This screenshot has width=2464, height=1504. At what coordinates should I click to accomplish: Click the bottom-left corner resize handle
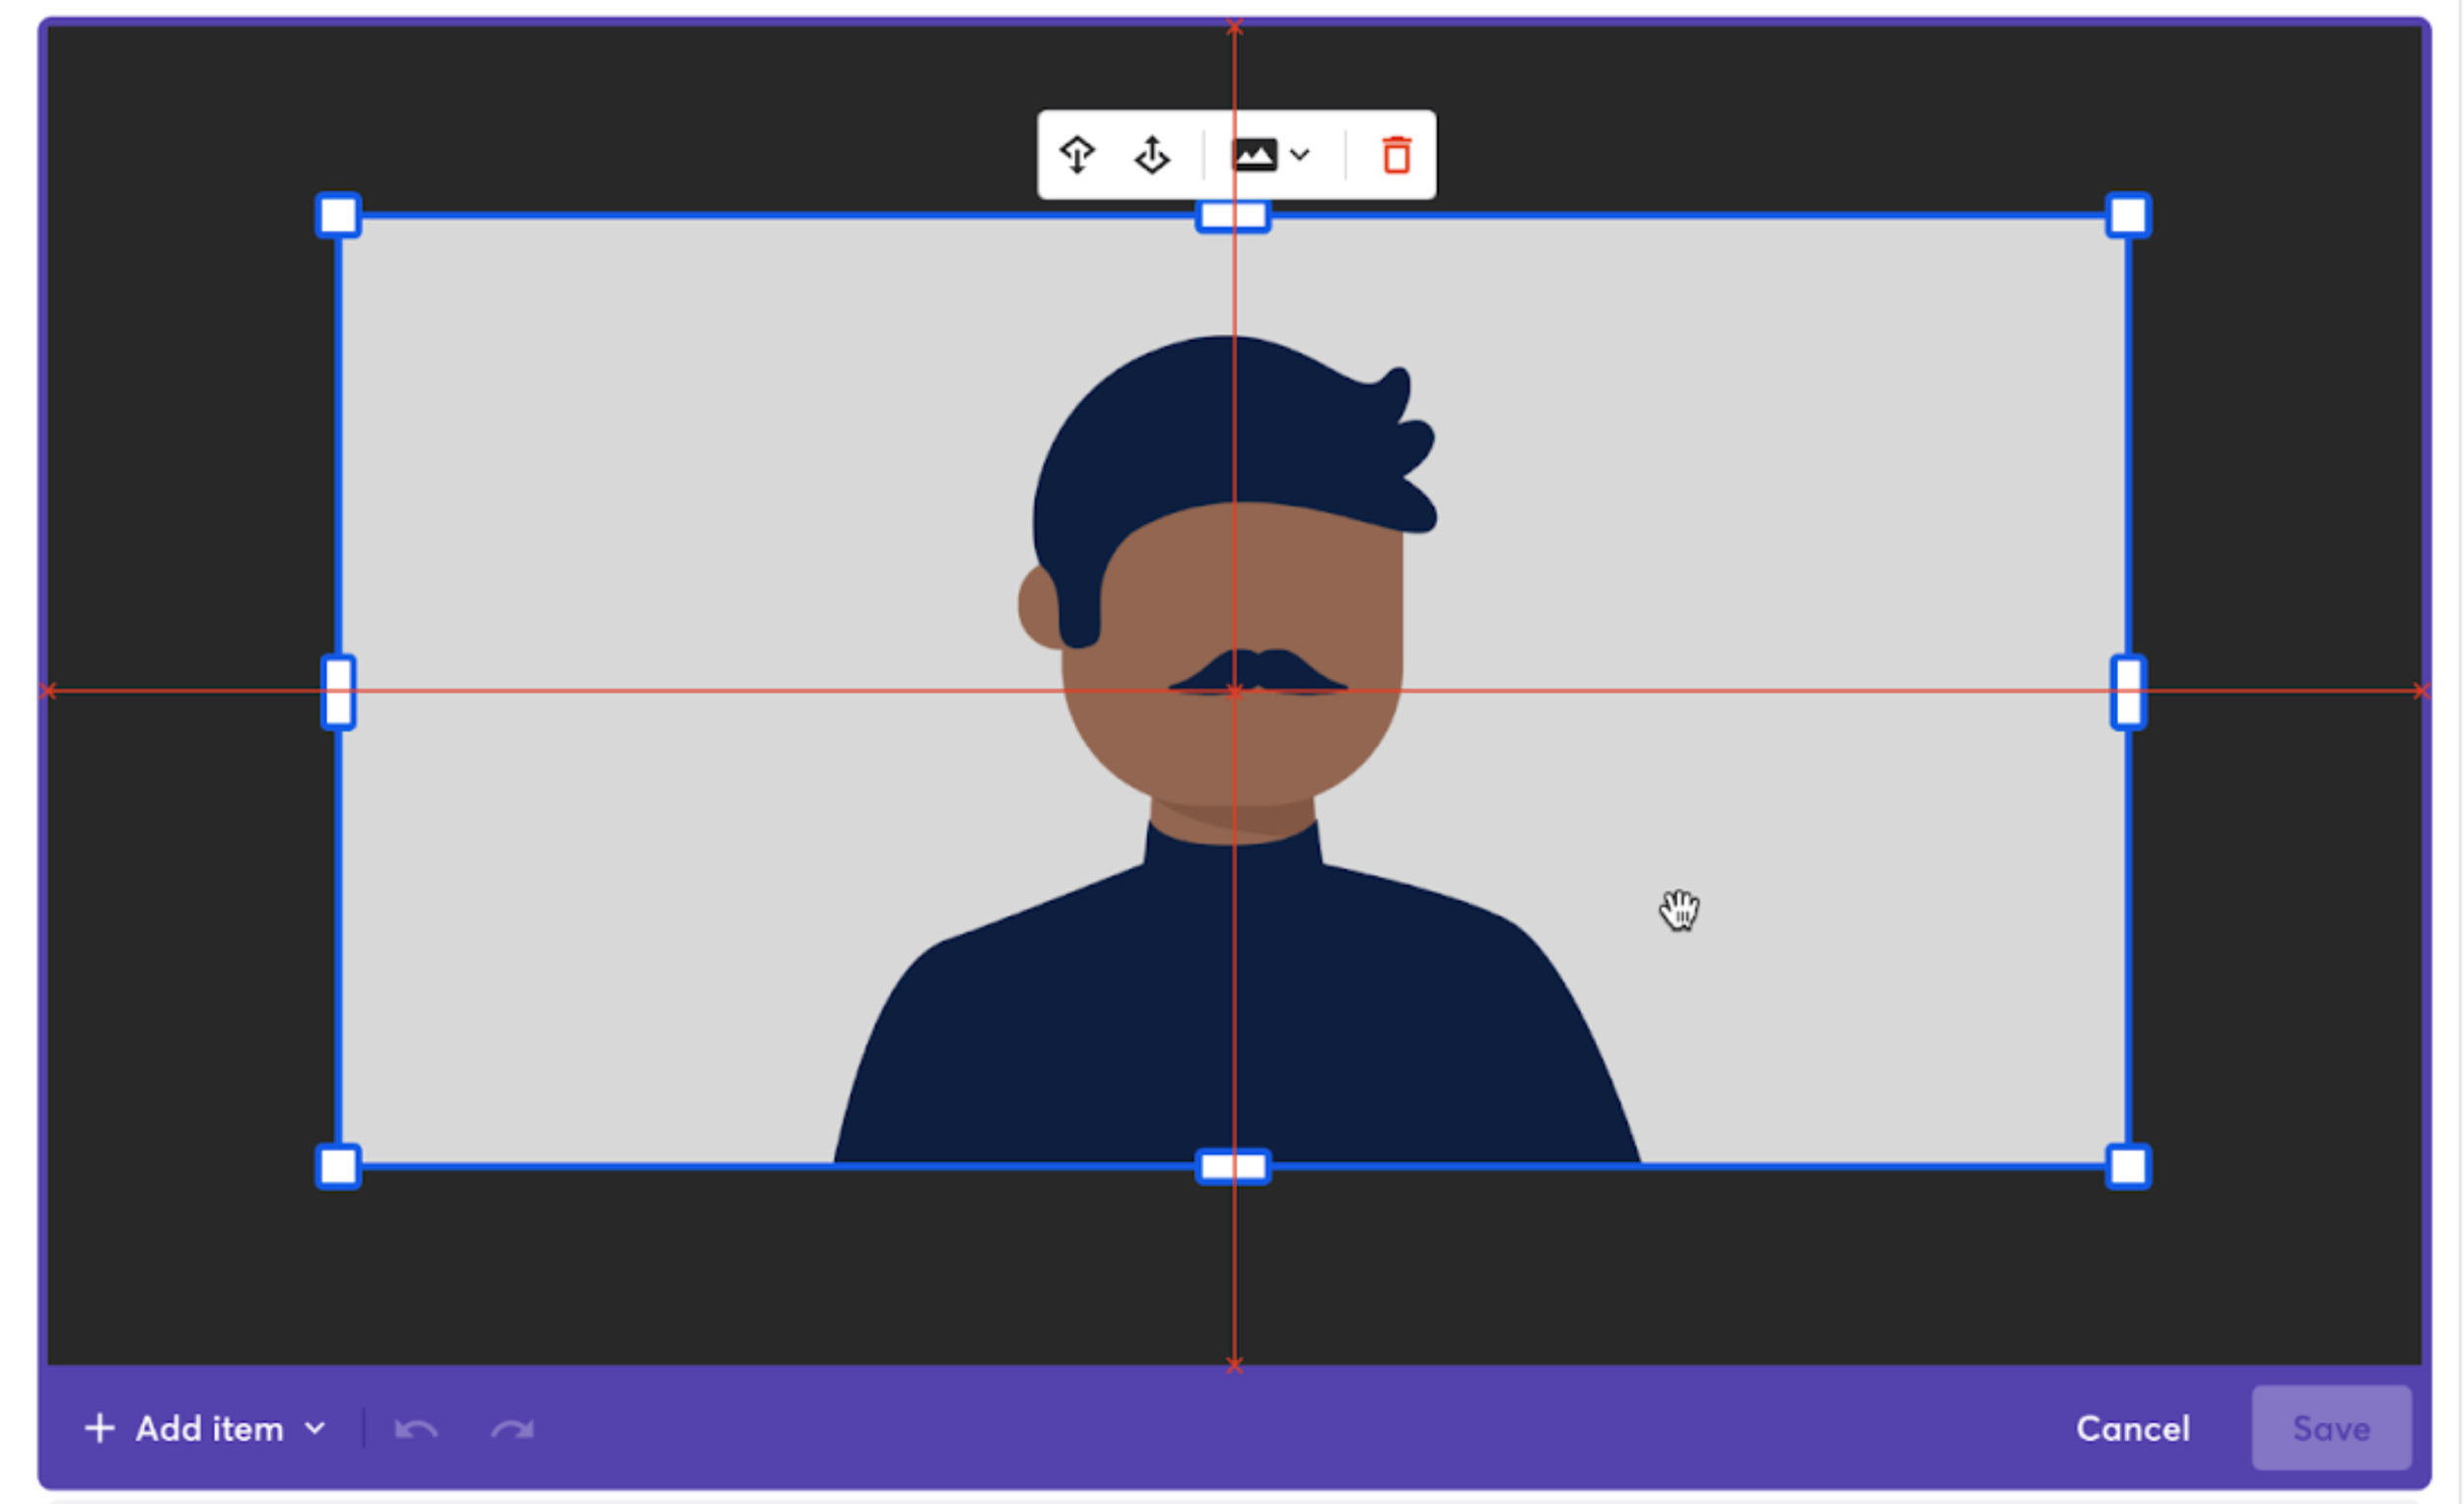pos(338,1166)
